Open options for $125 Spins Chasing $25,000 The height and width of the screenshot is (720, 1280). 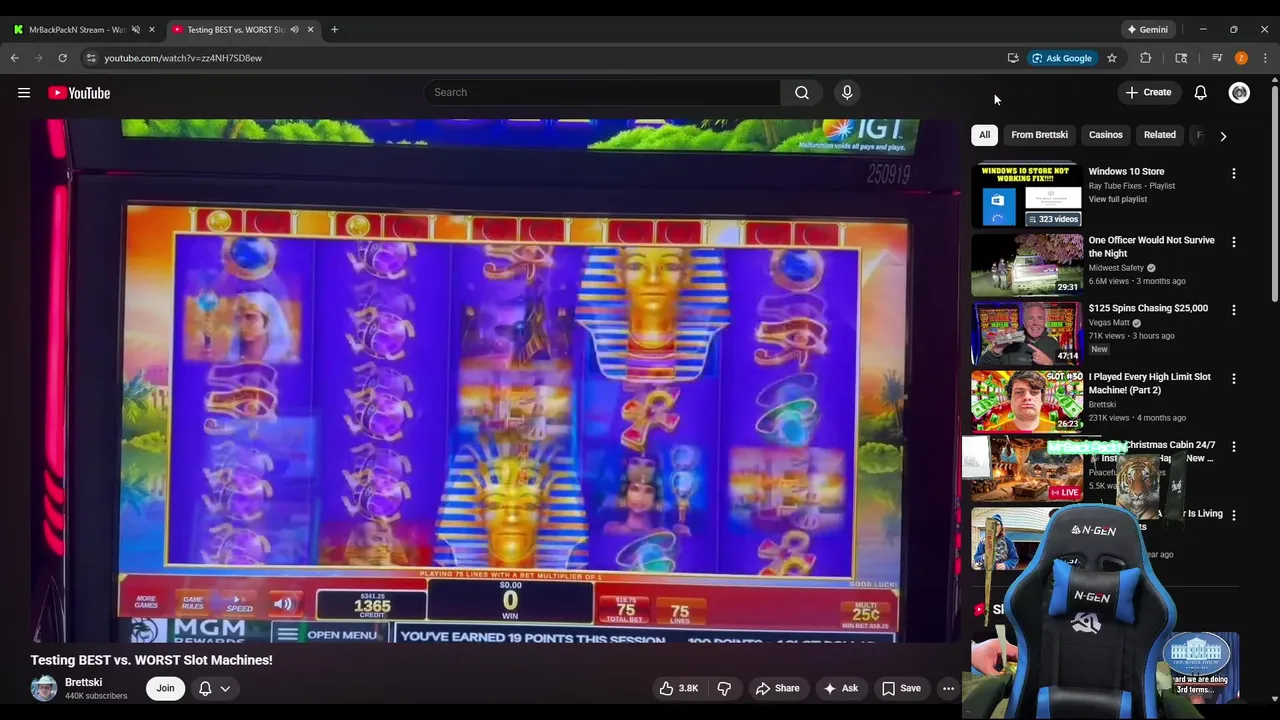[1233, 310]
